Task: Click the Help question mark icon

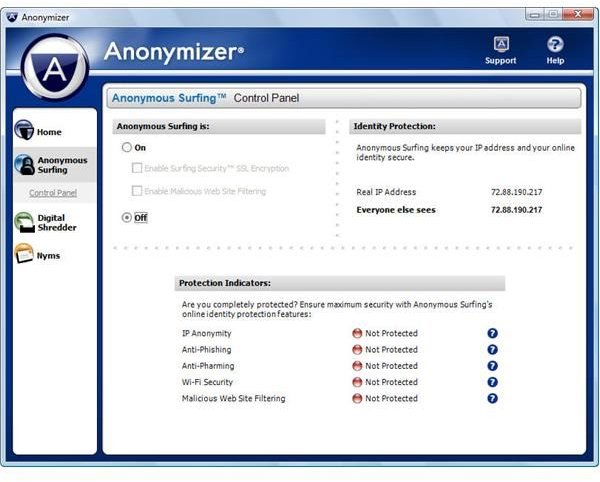Action: [x=555, y=45]
